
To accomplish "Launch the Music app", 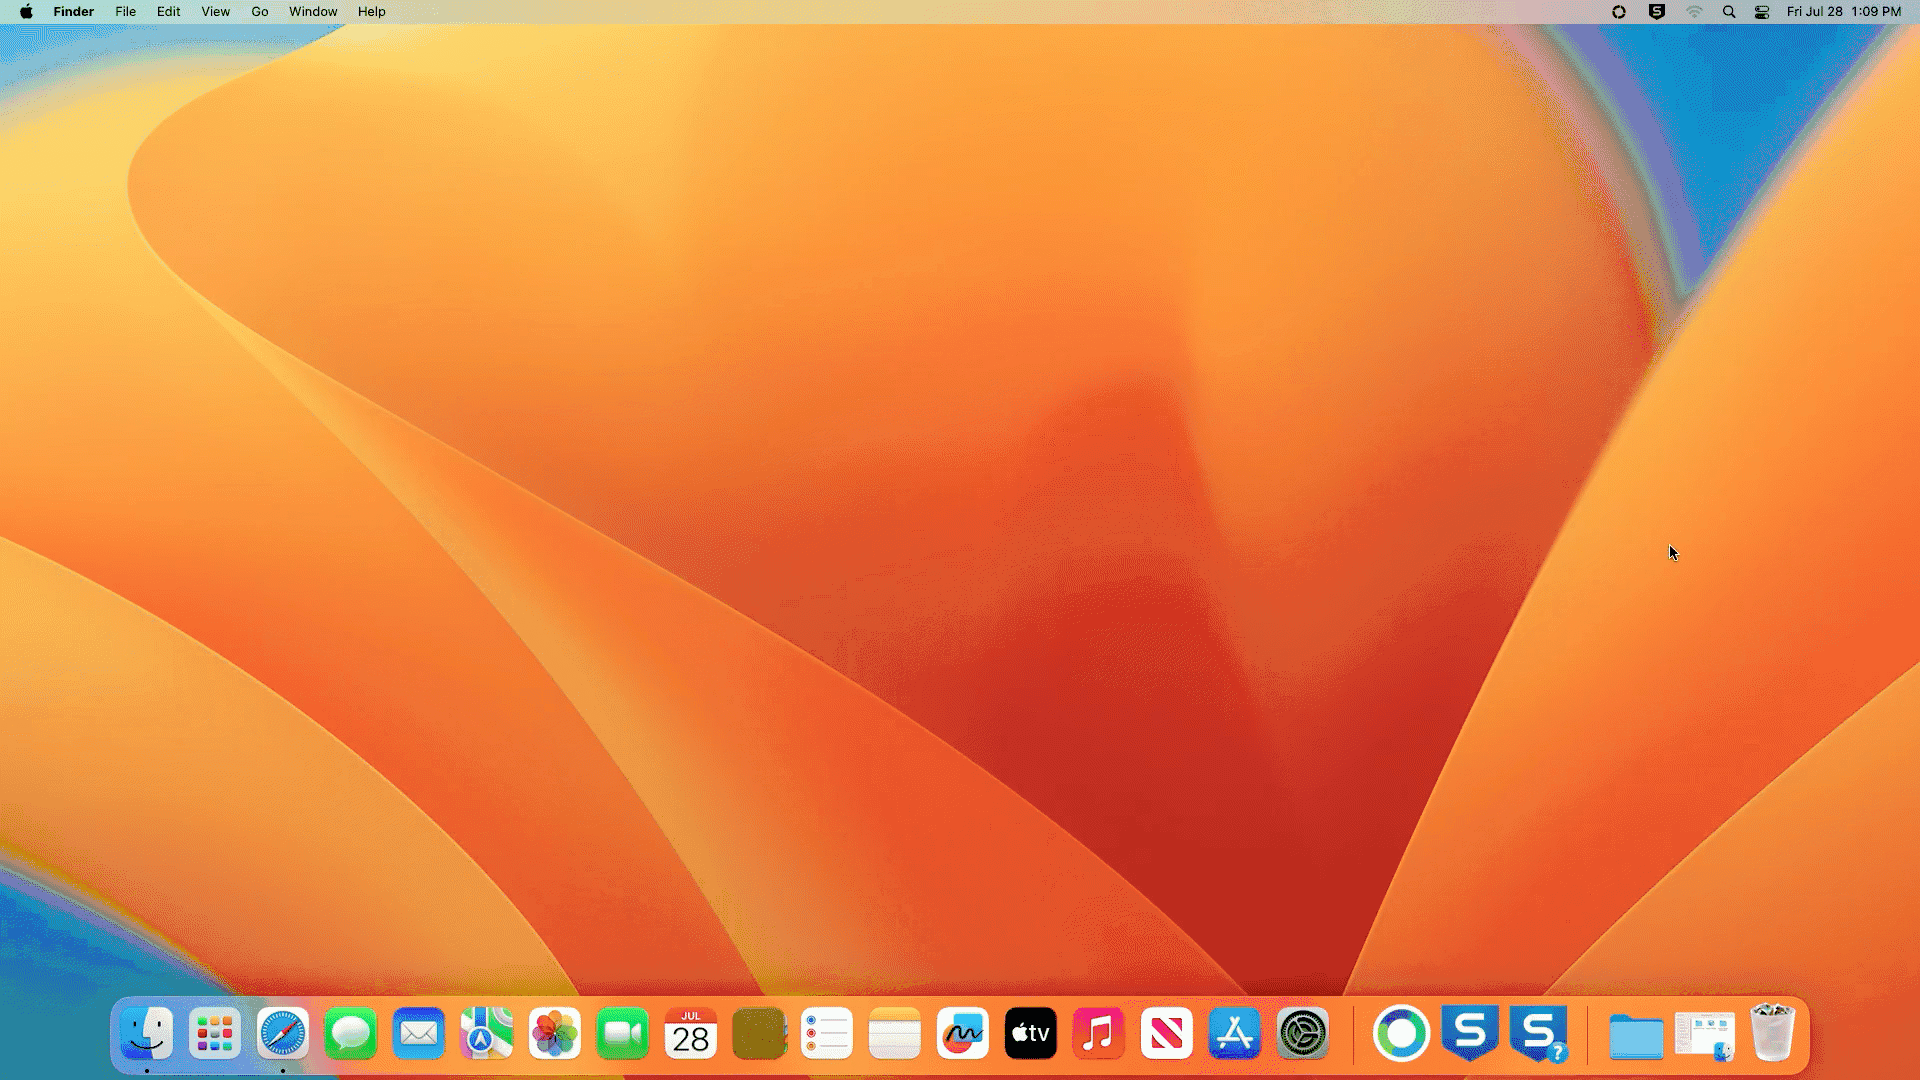I will [1099, 1033].
